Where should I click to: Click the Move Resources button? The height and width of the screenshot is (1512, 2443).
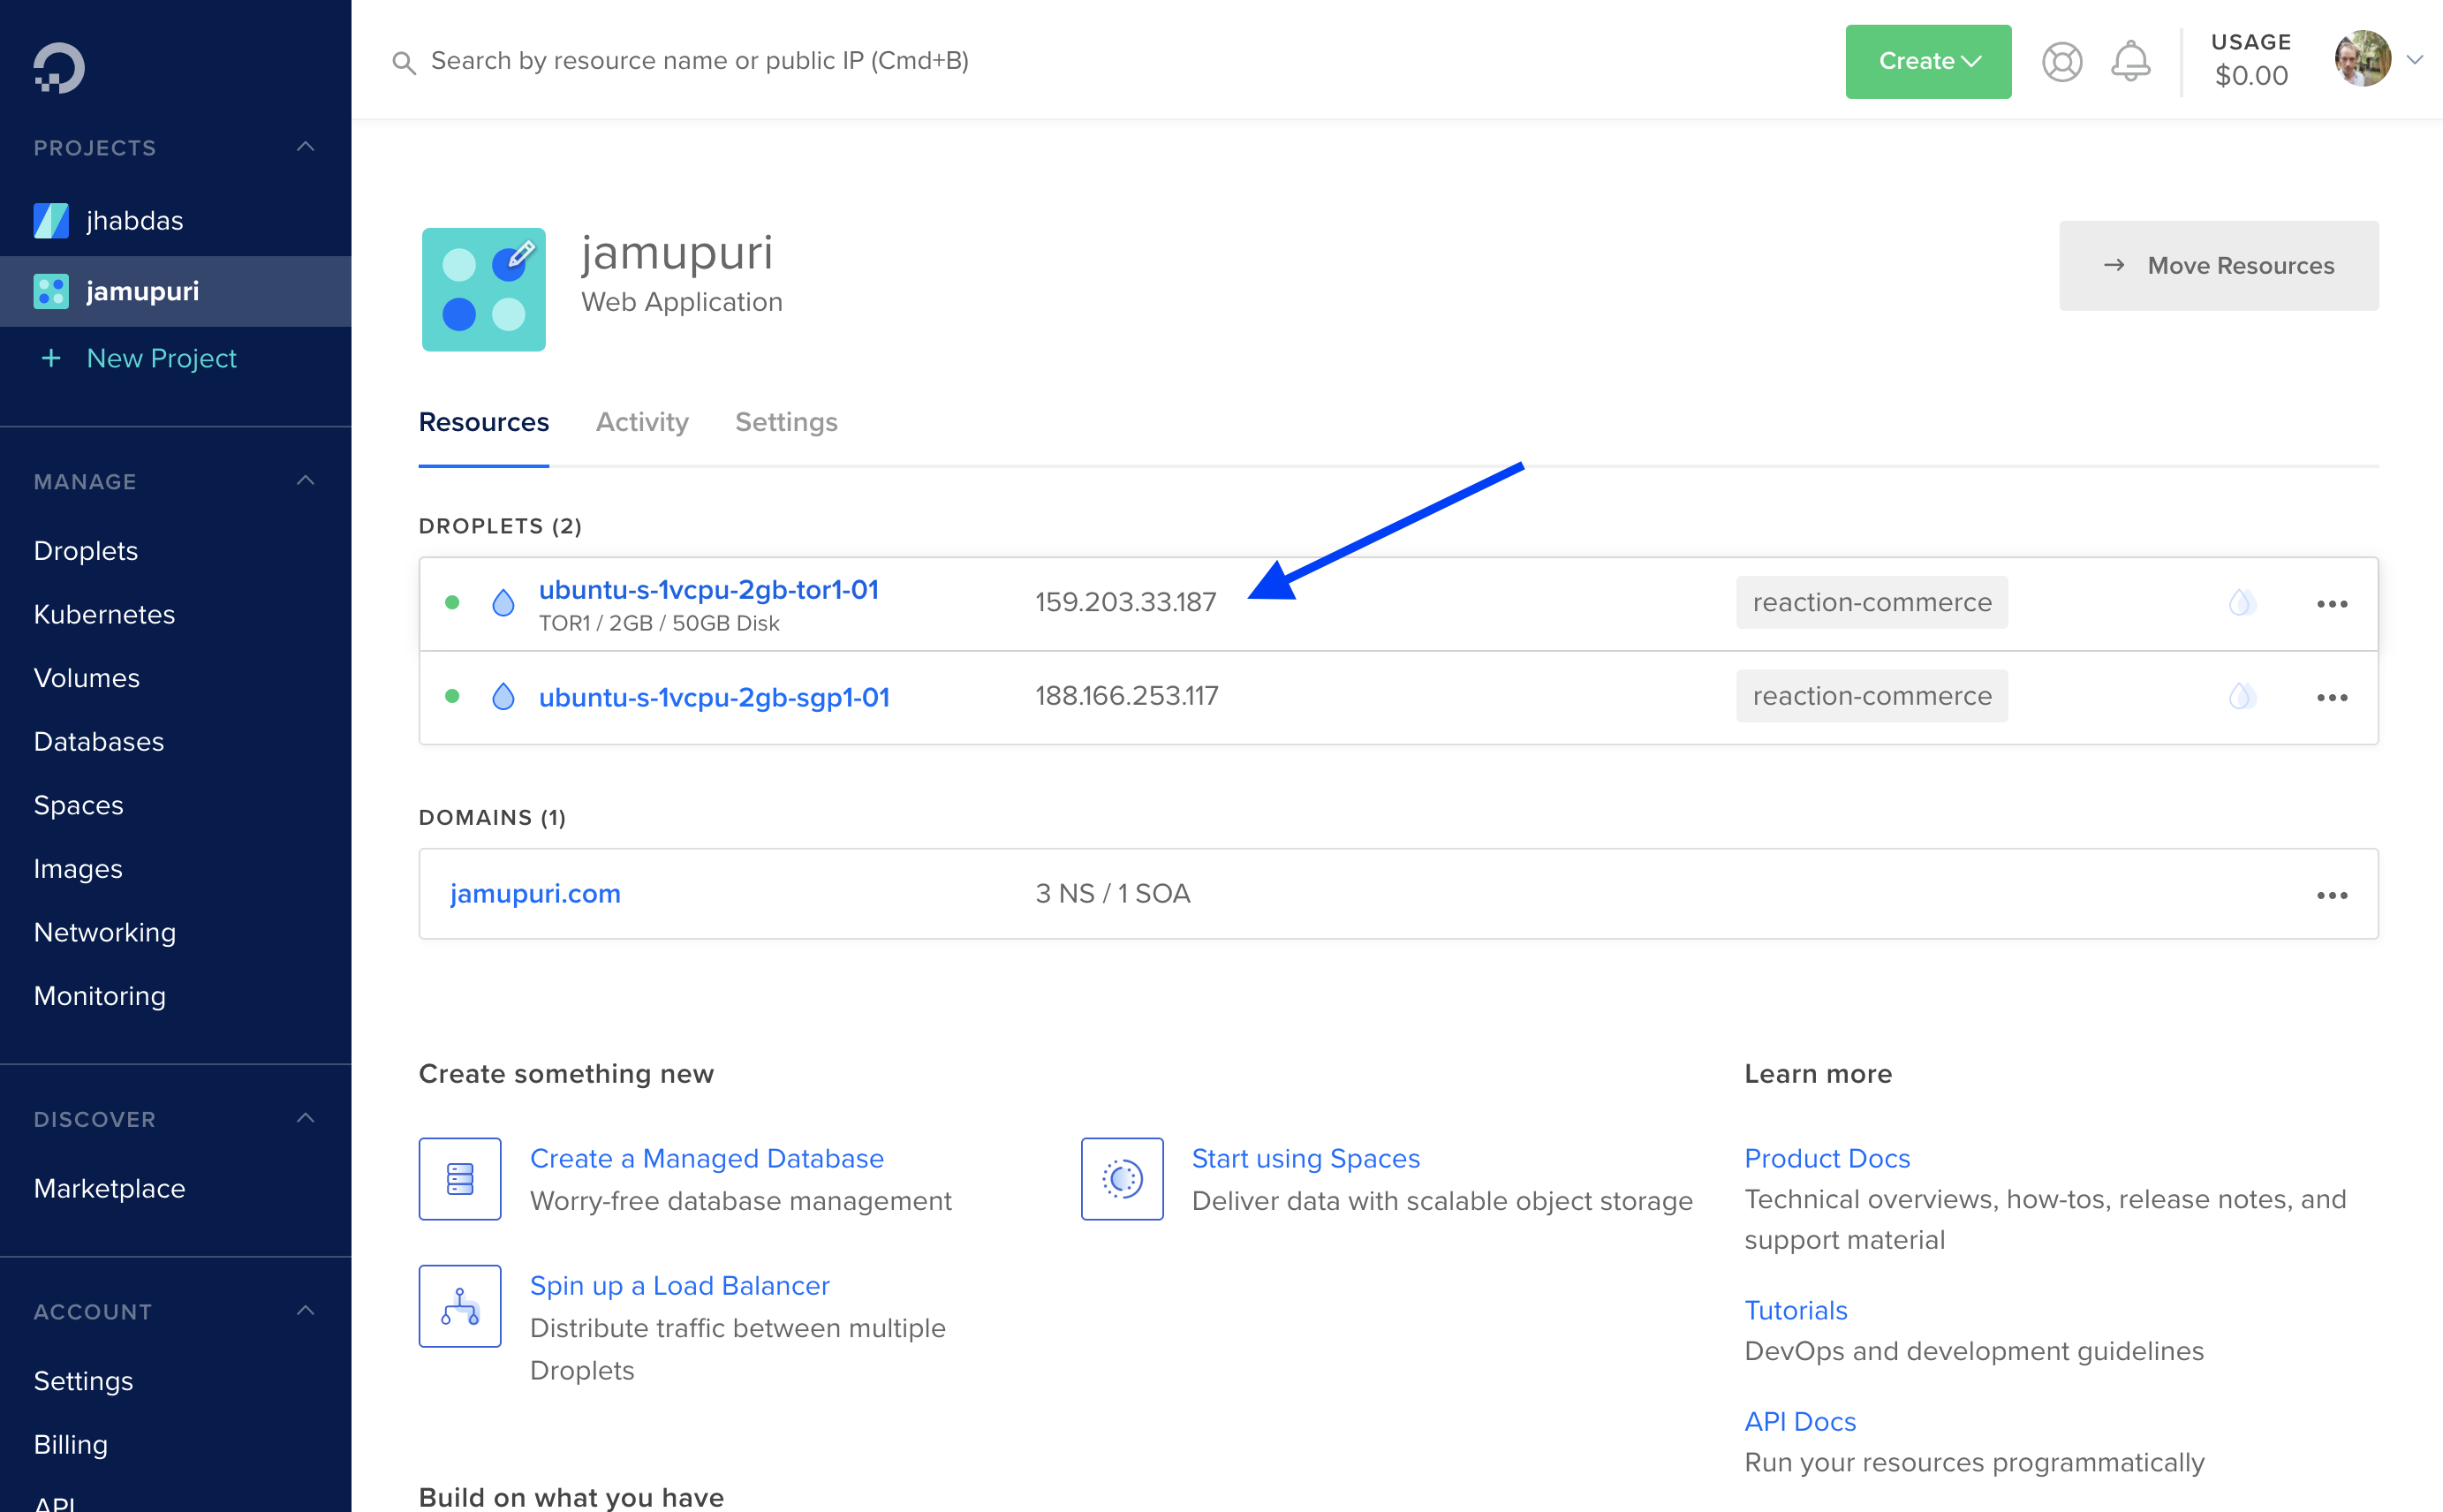pos(2218,266)
